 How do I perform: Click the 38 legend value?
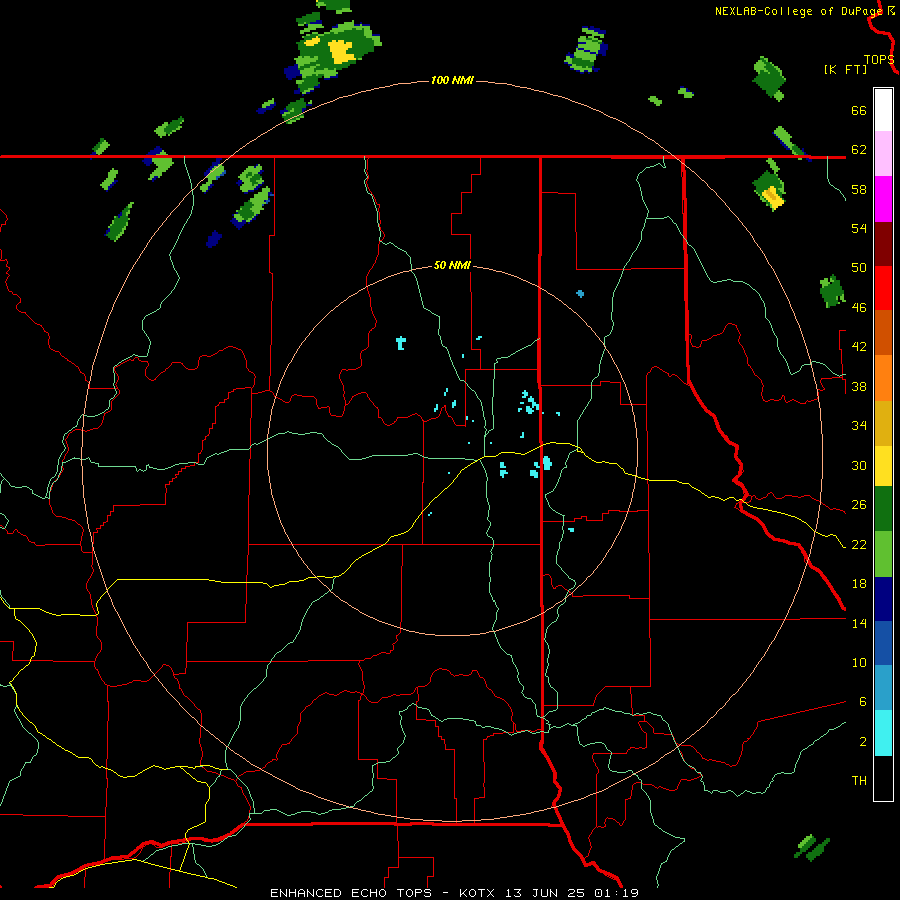[859, 386]
